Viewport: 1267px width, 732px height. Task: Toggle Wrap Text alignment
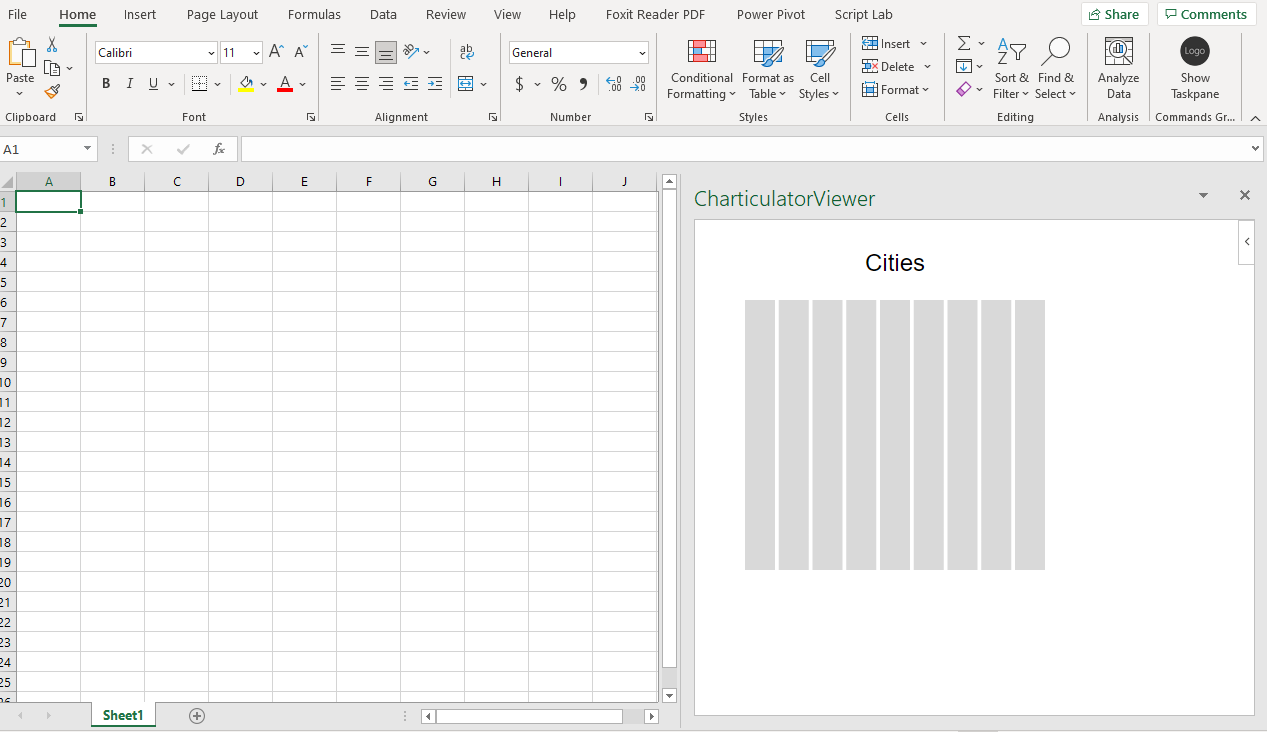(x=467, y=51)
